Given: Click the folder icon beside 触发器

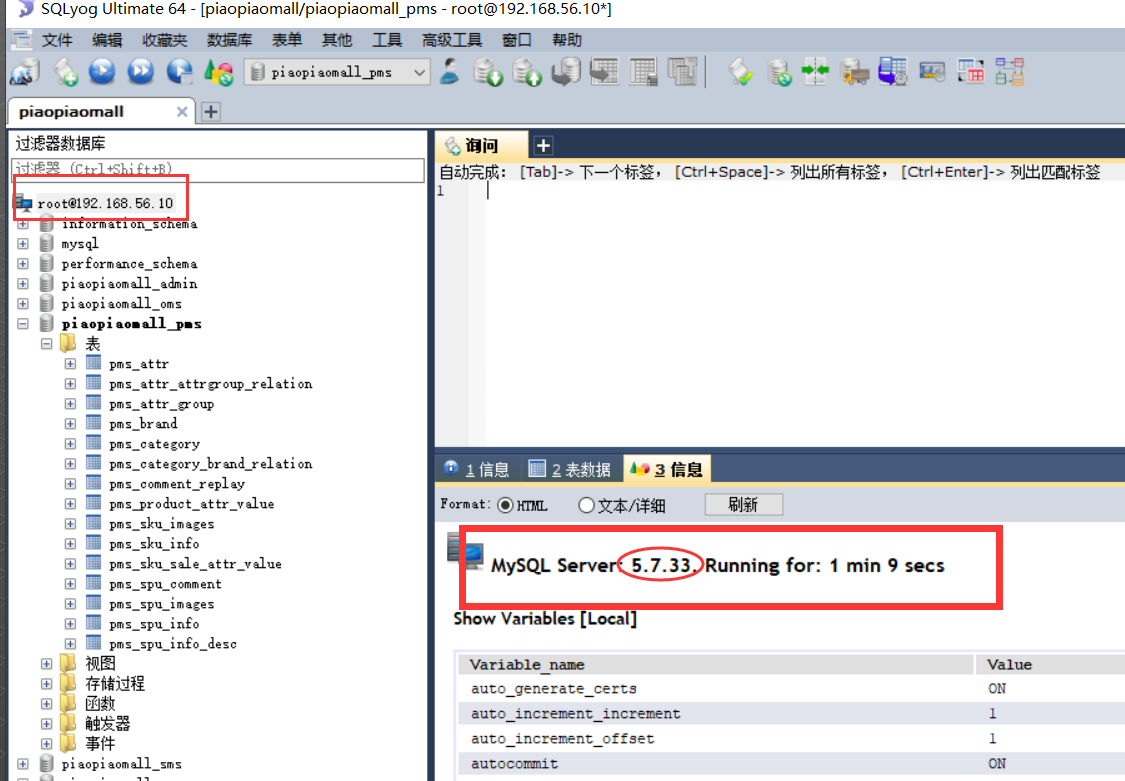Looking at the screenshot, I should [x=68, y=723].
